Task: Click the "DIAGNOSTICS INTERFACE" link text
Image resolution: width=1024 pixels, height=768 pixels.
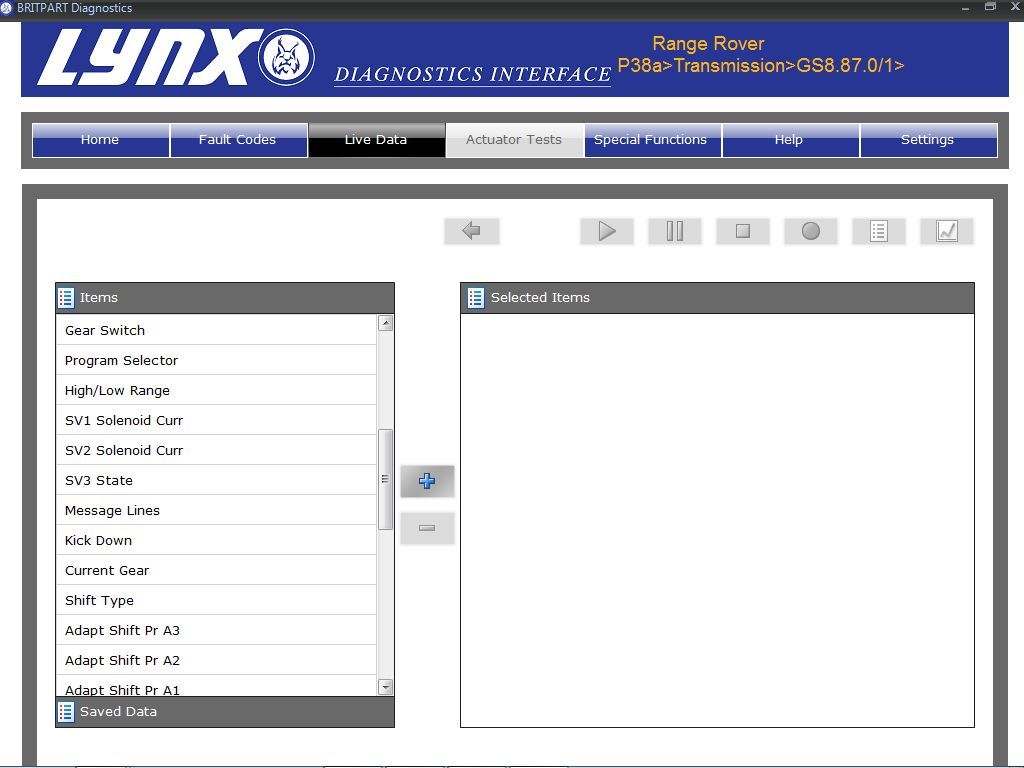Action: (x=472, y=74)
